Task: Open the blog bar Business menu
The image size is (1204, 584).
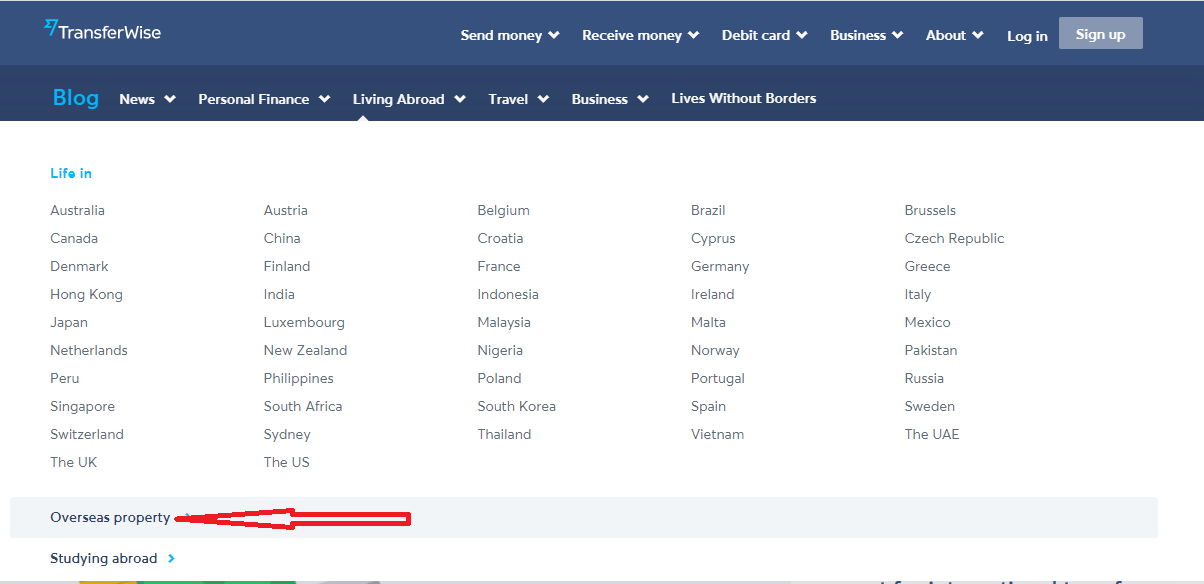Action: (x=610, y=99)
